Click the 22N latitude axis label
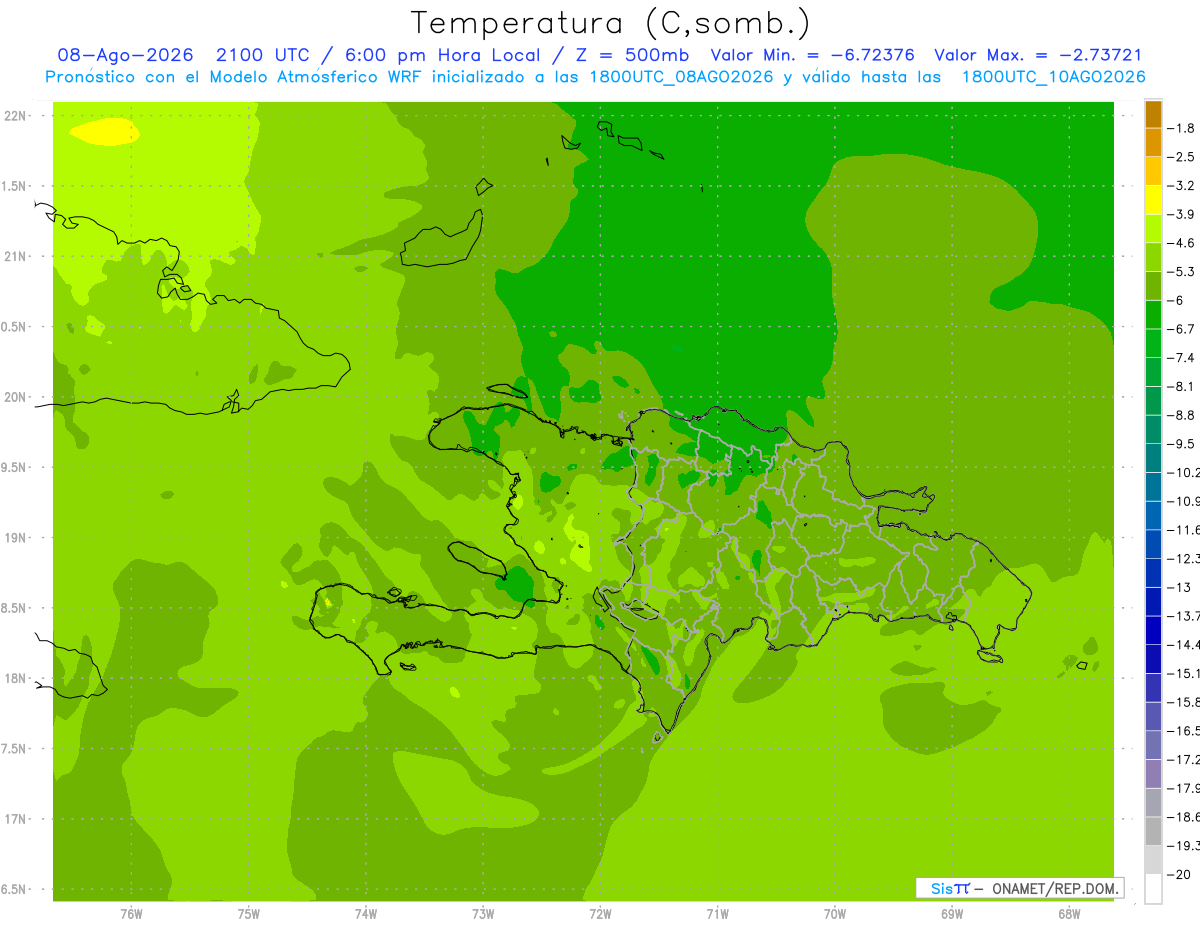The height and width of the screenshot is (927, 1200). [15, 116]
